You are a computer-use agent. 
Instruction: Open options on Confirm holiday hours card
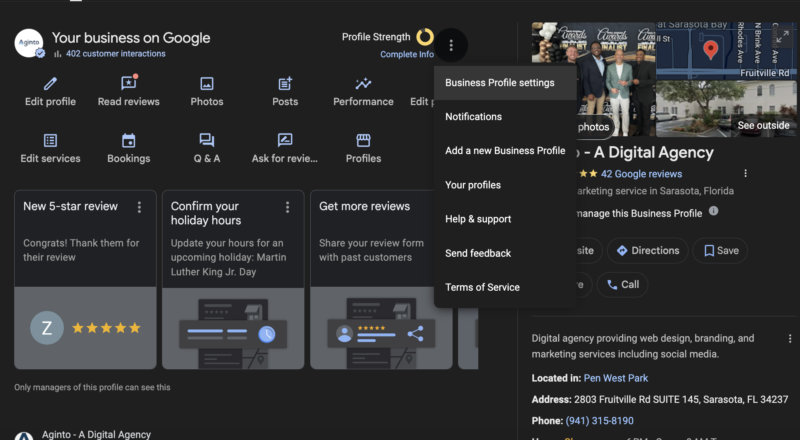[x=287, y=207]
